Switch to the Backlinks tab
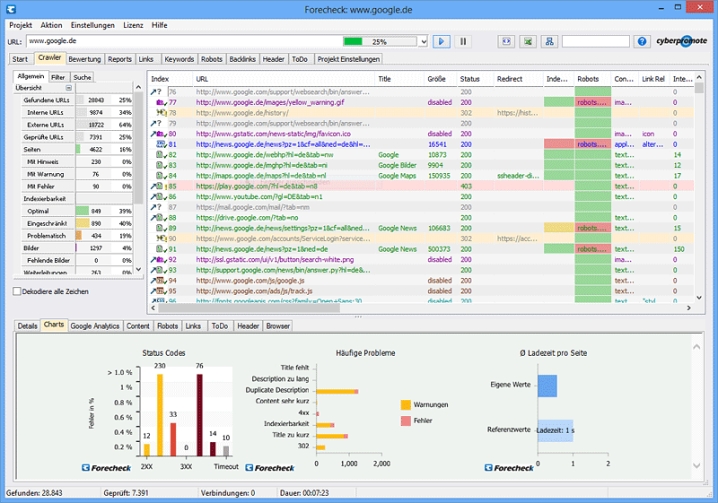Viewport: 718px width, 503px height. pyautogui.click(x=242, y=59)
